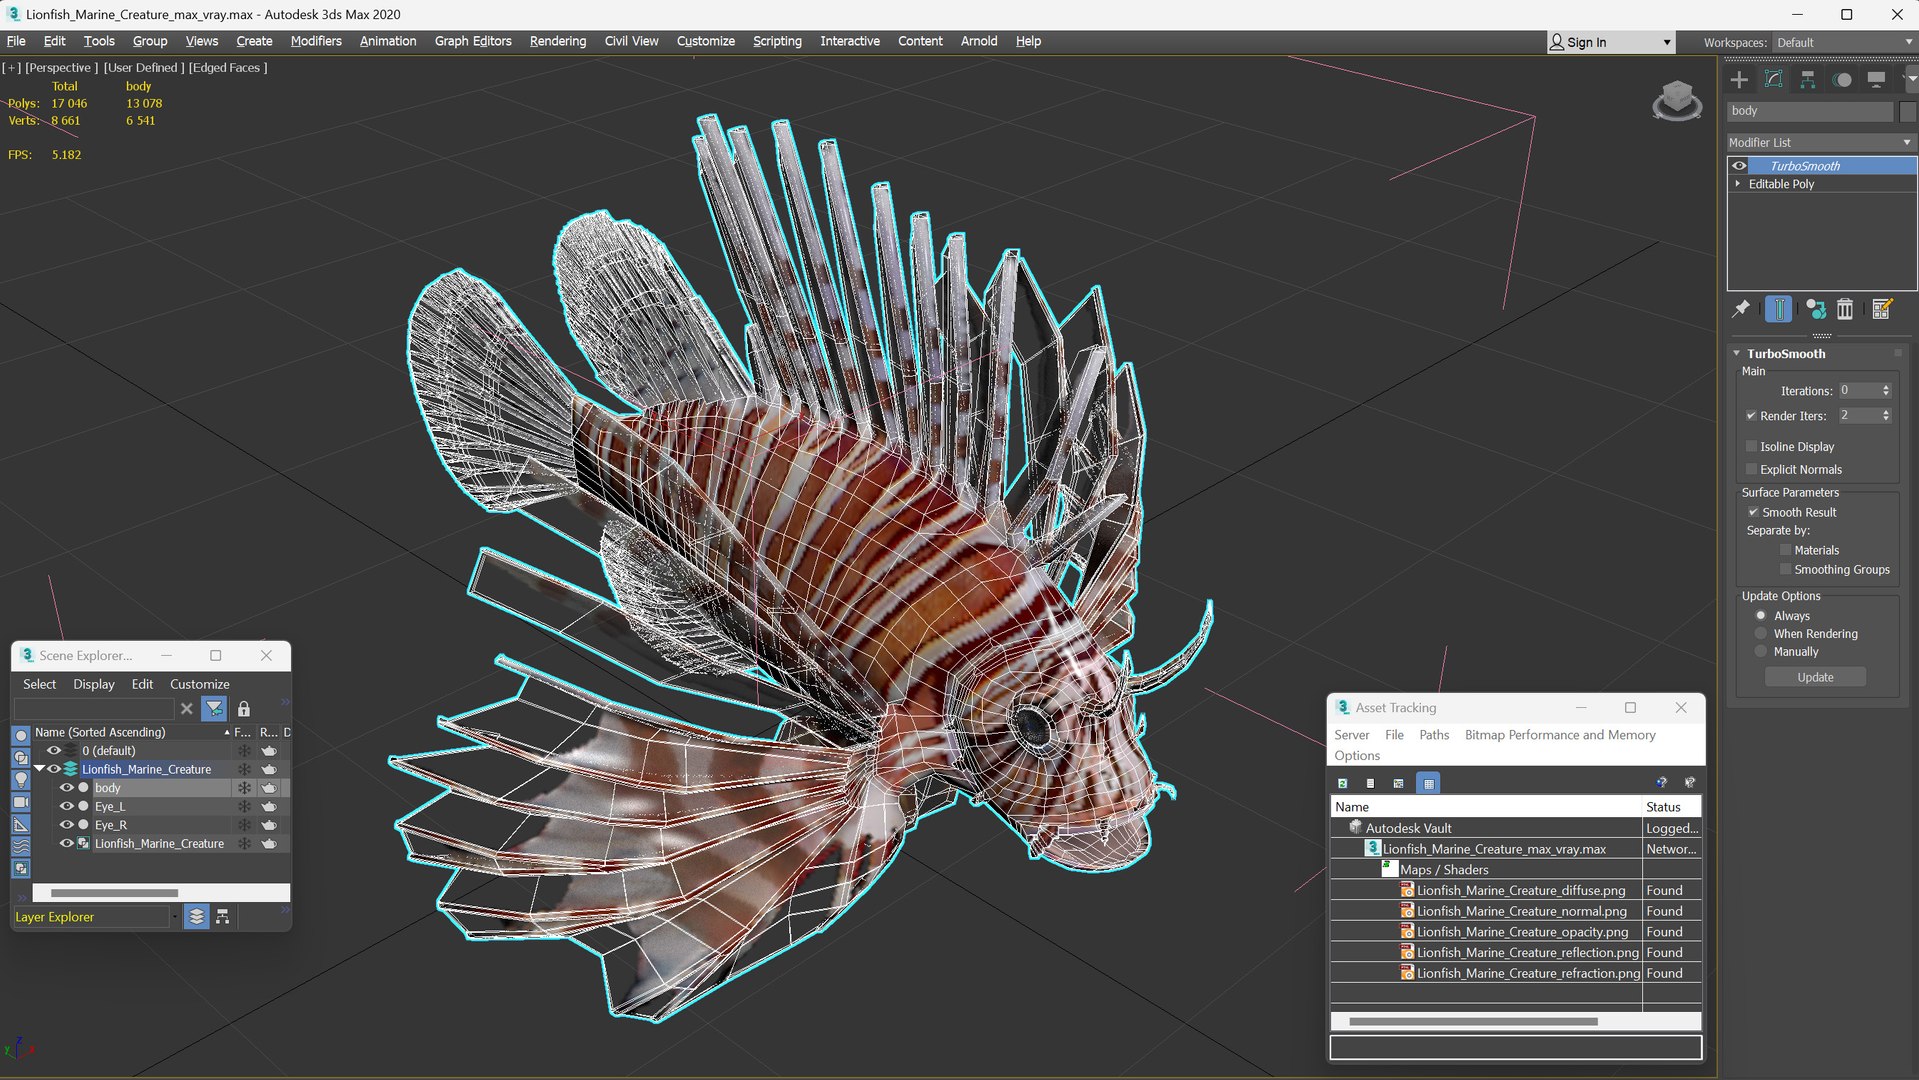Switch to the Modify panel icon

[1773, 80]
